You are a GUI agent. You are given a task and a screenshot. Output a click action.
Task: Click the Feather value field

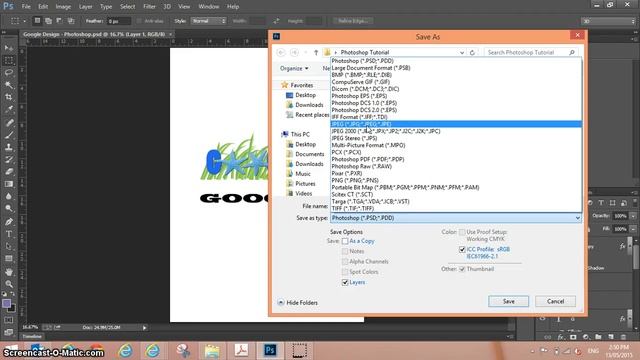[119, 21]
